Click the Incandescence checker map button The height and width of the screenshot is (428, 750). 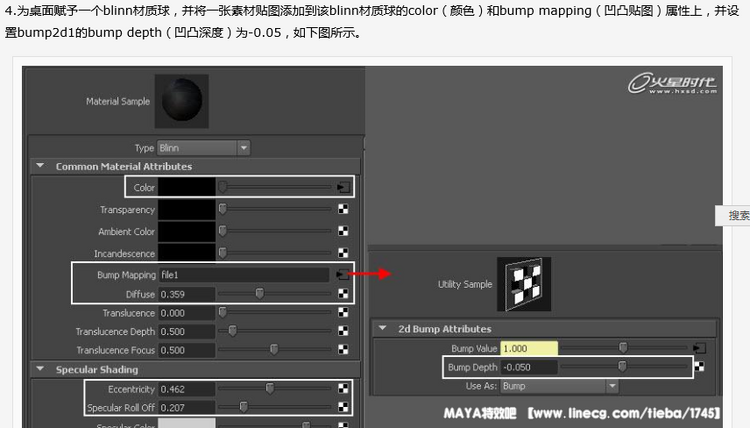[x=343, y=254]
